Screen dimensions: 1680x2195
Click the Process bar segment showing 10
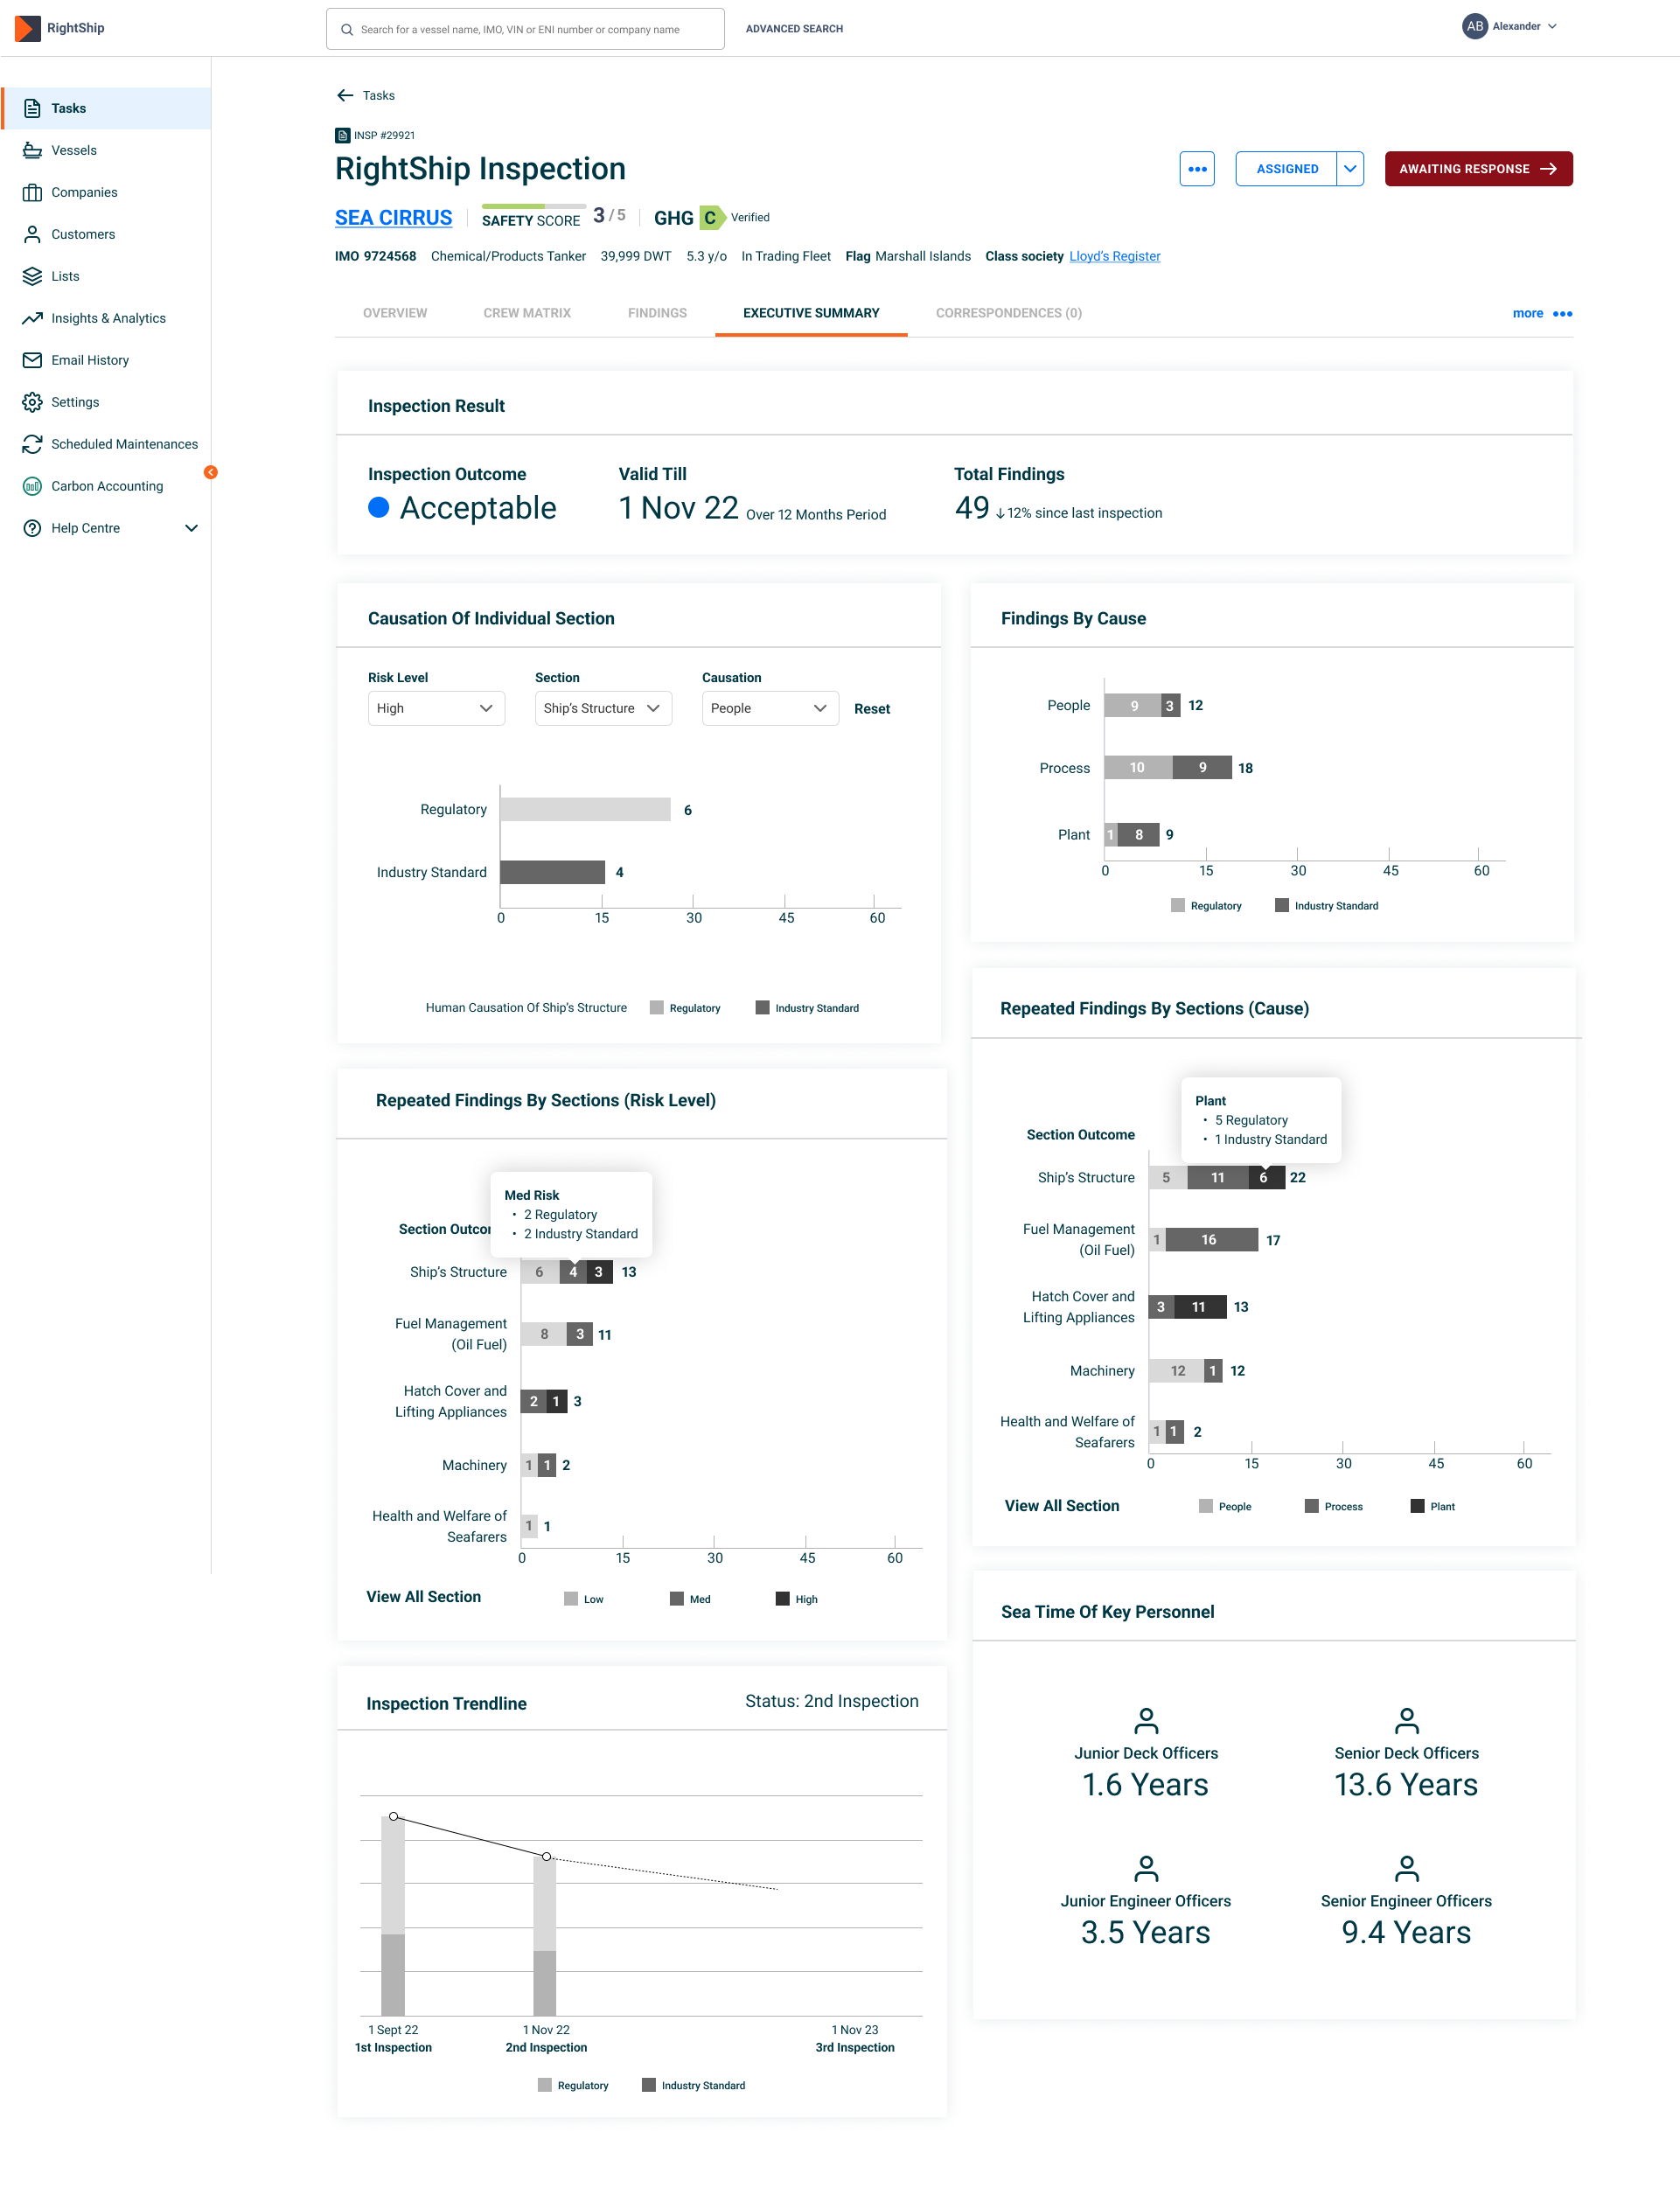coord(1137,768)
